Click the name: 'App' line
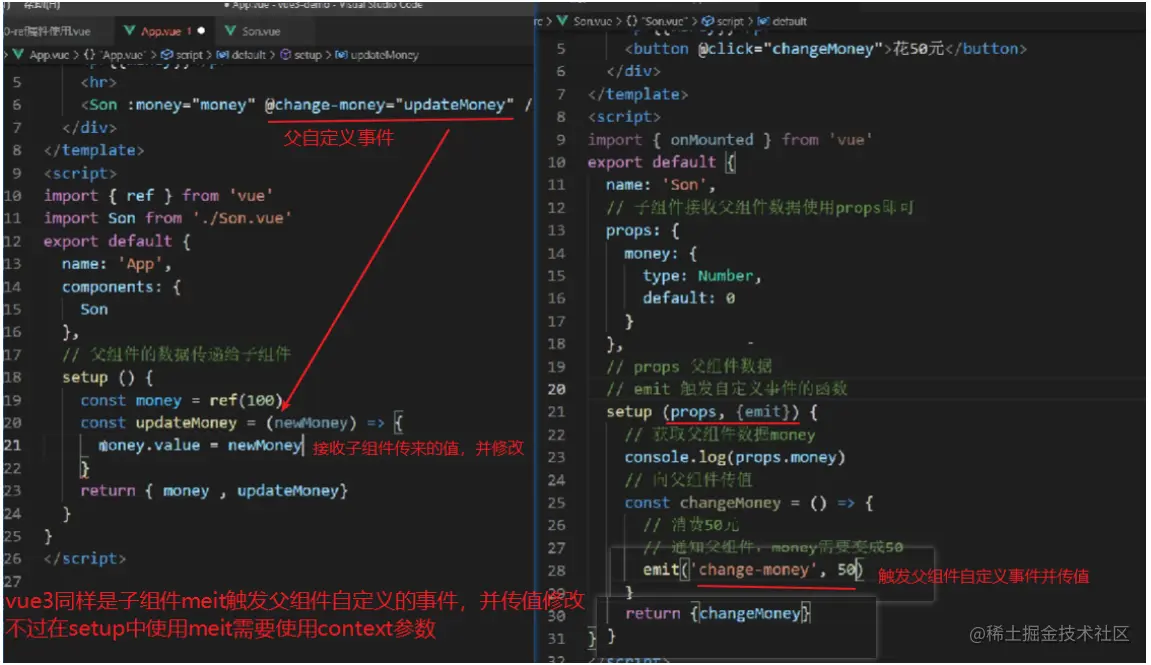This screenshot has height=665, width=1151. (116, 264)
